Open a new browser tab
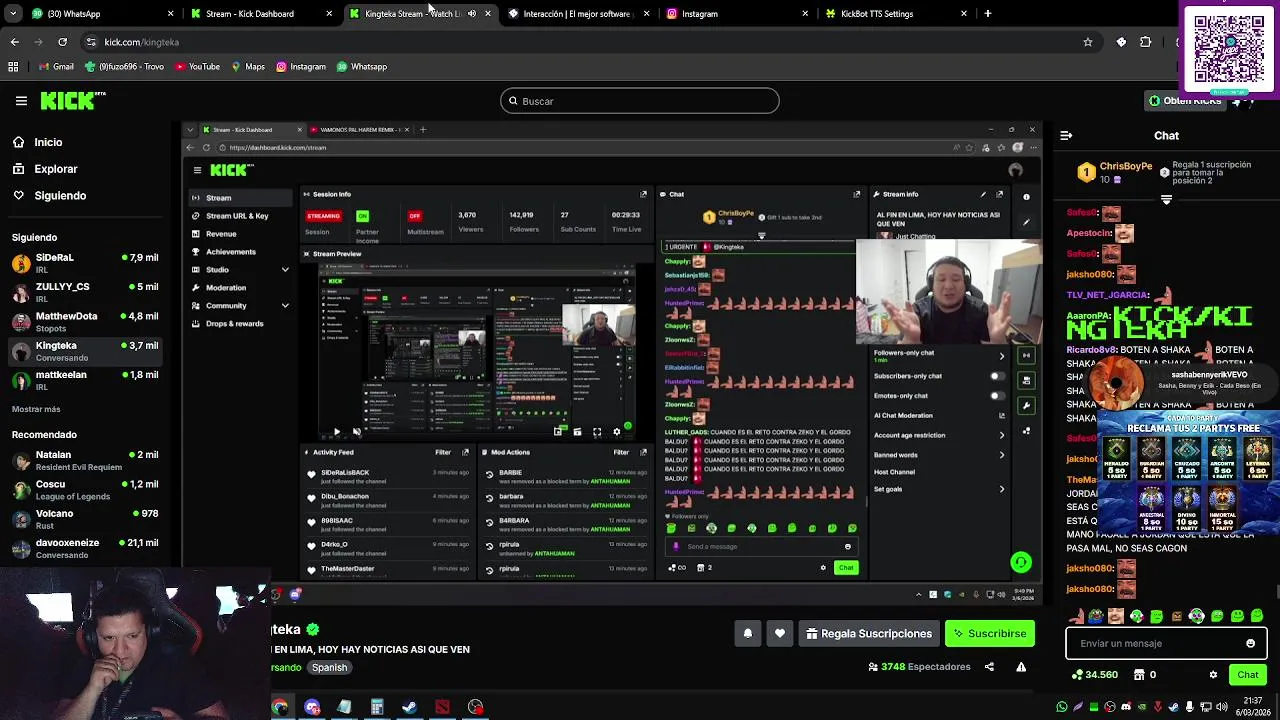This screenshot has height=720, width=1280. tap(988, 14)
